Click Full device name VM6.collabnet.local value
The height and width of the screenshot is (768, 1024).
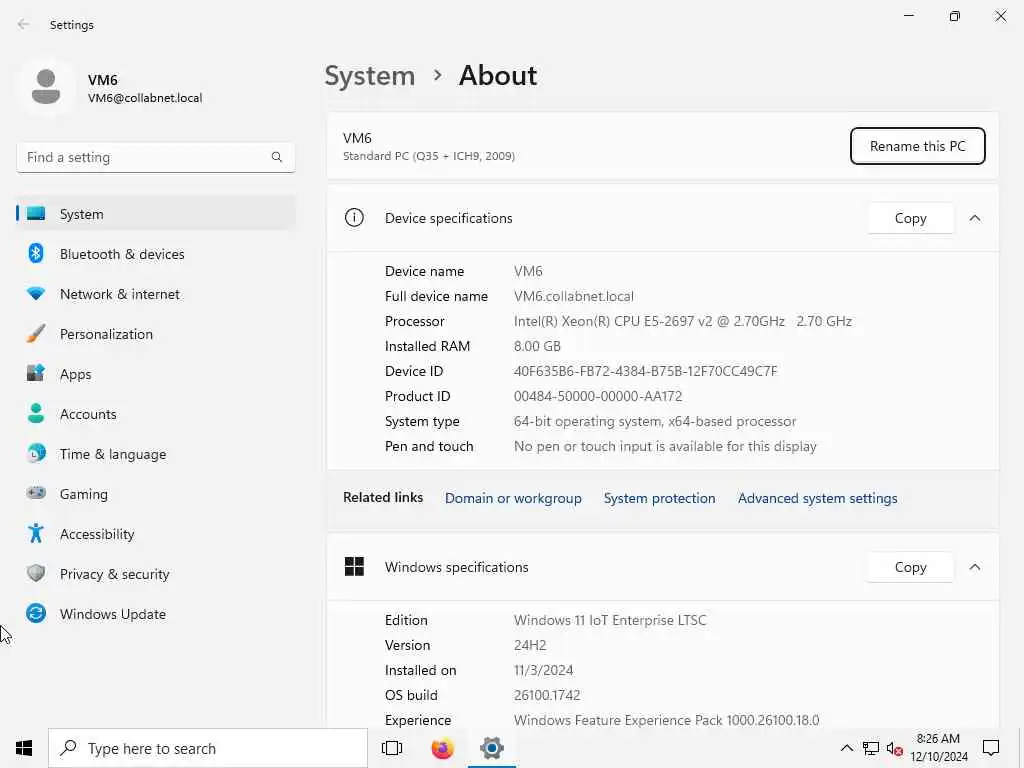[573, 296]
